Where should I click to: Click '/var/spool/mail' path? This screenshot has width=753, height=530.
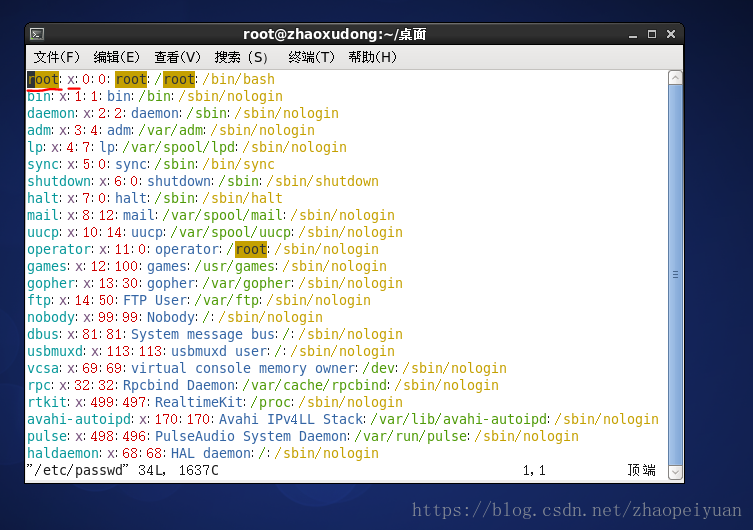pos(223,215)
